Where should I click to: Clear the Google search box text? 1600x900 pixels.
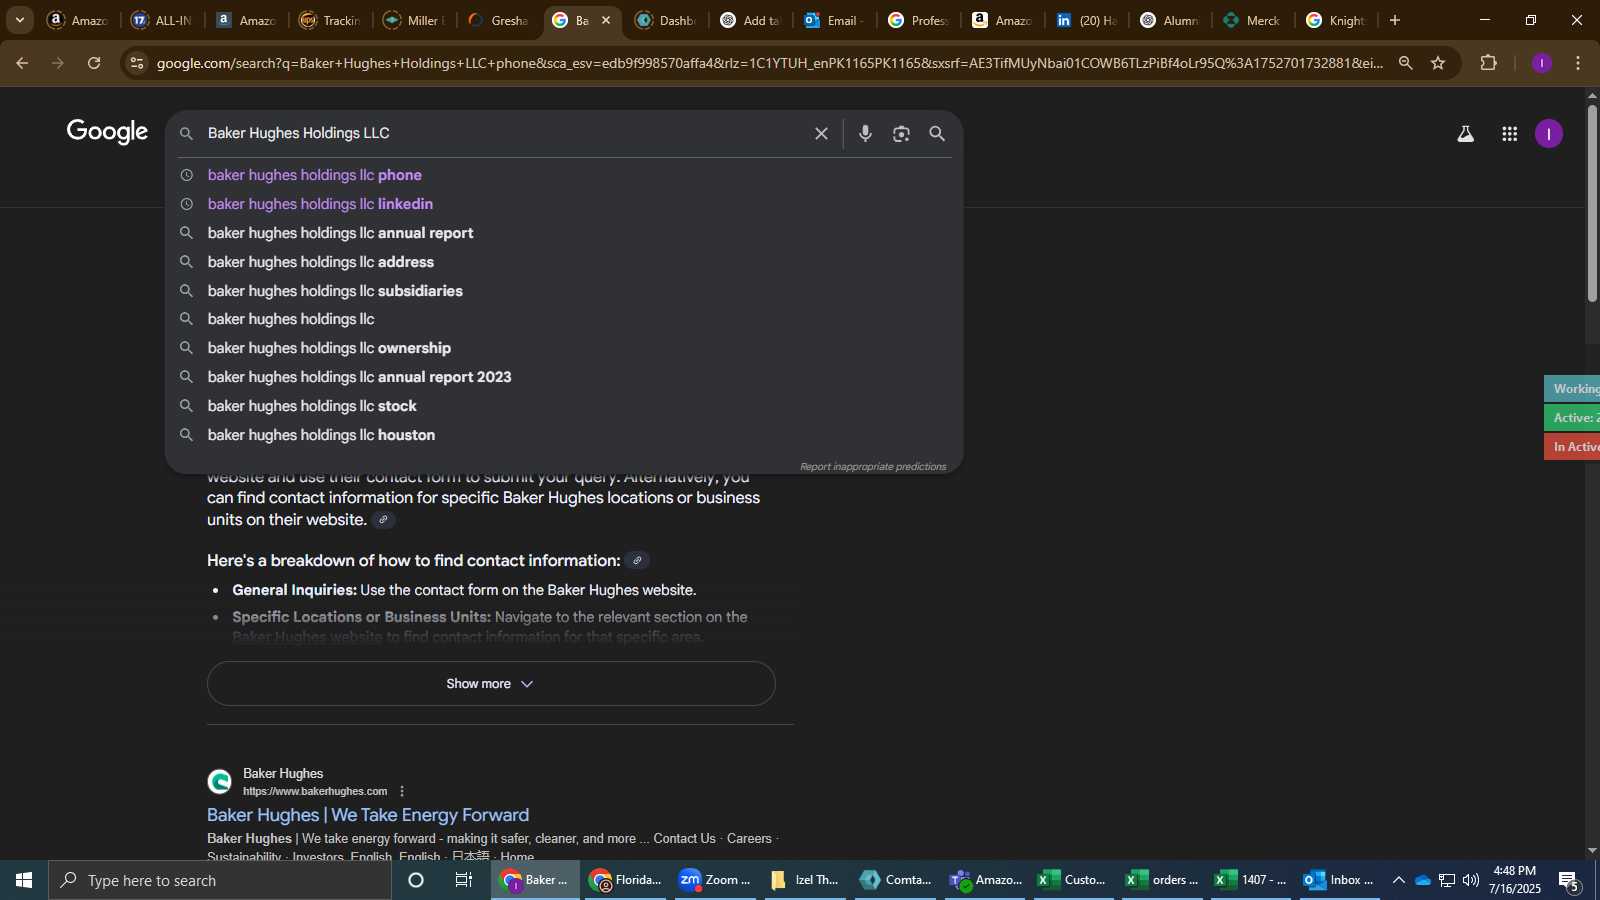[821, 133]
